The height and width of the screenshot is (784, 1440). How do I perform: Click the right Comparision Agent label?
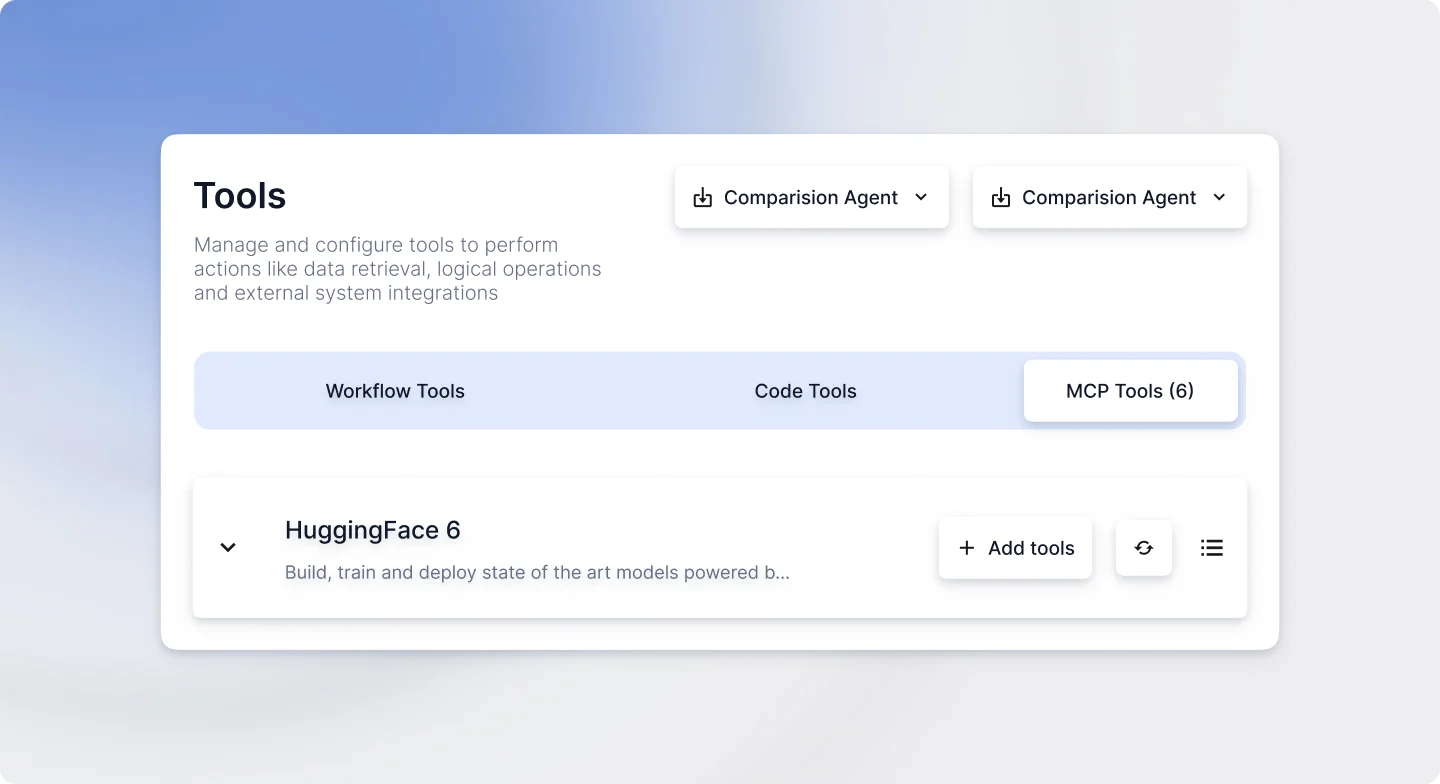click(1109, 198)
